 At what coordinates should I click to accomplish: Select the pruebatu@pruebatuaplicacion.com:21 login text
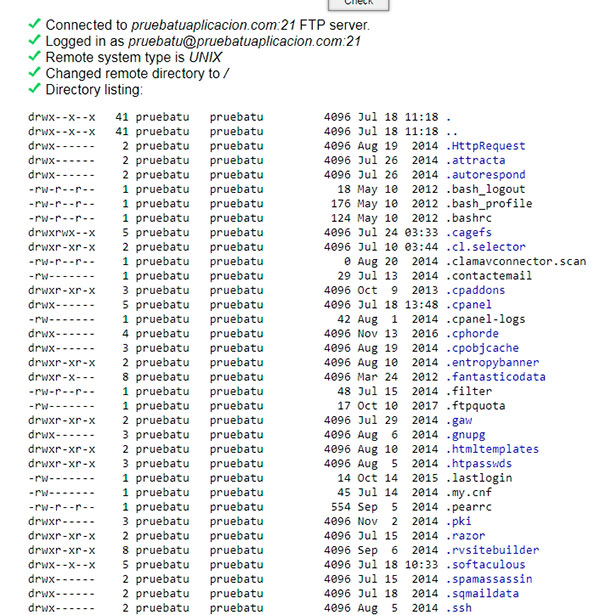[244, 41]
